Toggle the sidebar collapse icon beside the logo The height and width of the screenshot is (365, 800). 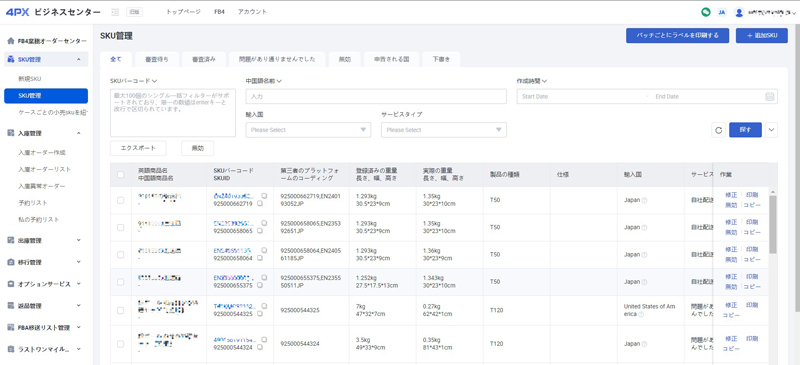pos(115,12)
